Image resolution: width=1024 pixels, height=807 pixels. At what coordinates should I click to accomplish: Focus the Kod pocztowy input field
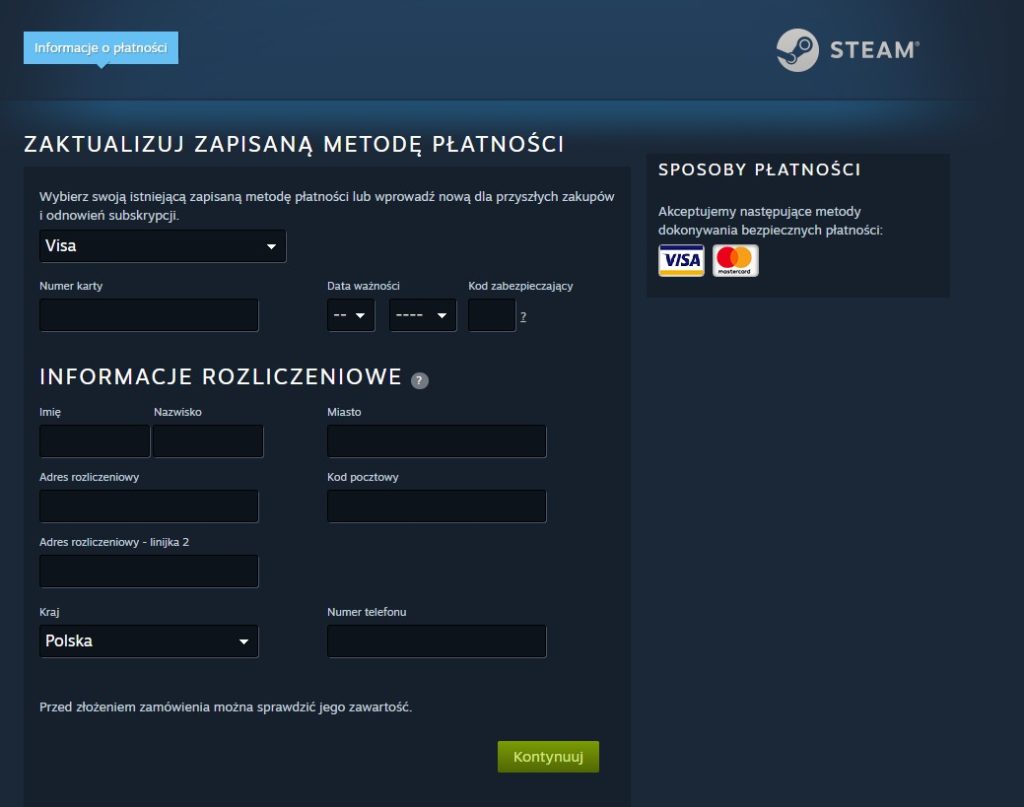click(x=436, y=507)
